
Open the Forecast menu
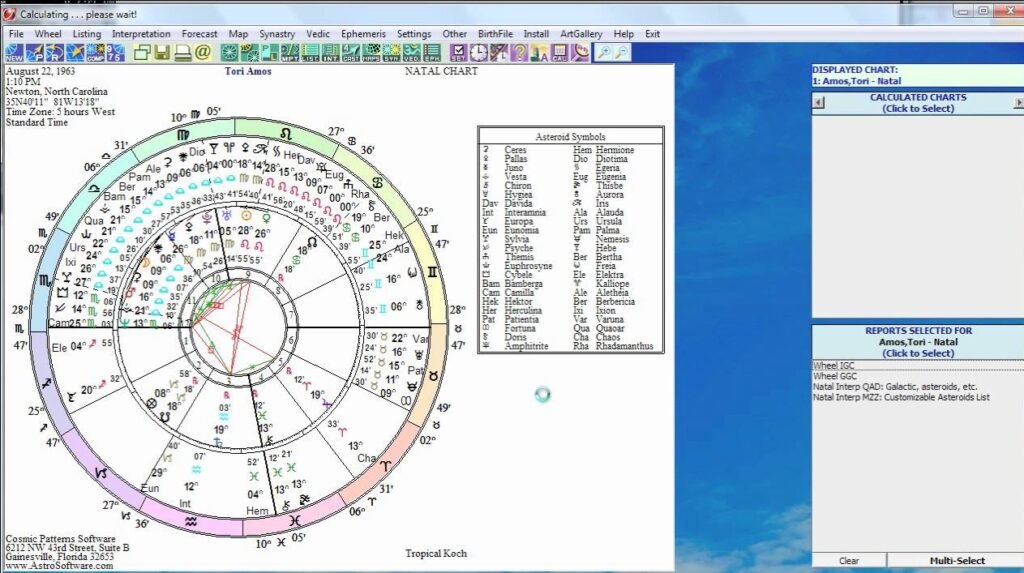[199, 34]
